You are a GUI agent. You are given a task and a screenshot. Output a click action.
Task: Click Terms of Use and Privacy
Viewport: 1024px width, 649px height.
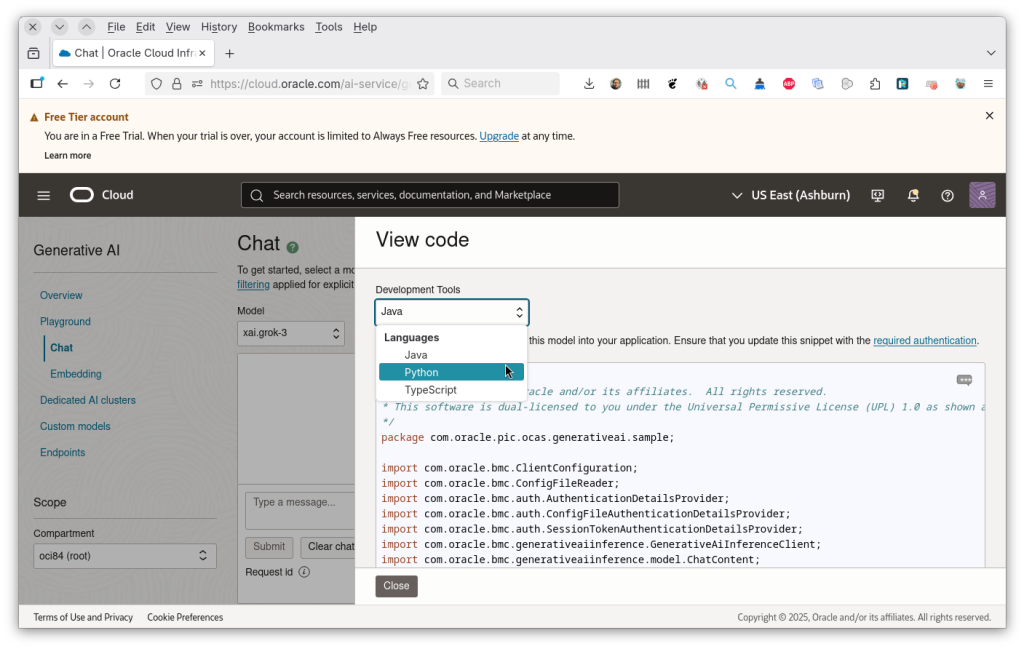83,617
